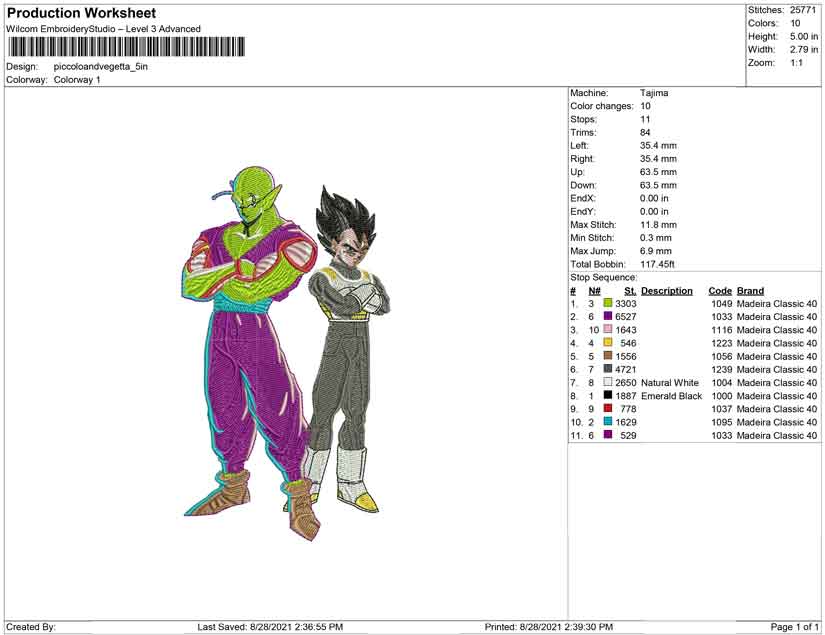Click the Up value '63.5 mm'
Image resolution: width=825 pixels, height=635 pixels.
[x=658, y=172]
